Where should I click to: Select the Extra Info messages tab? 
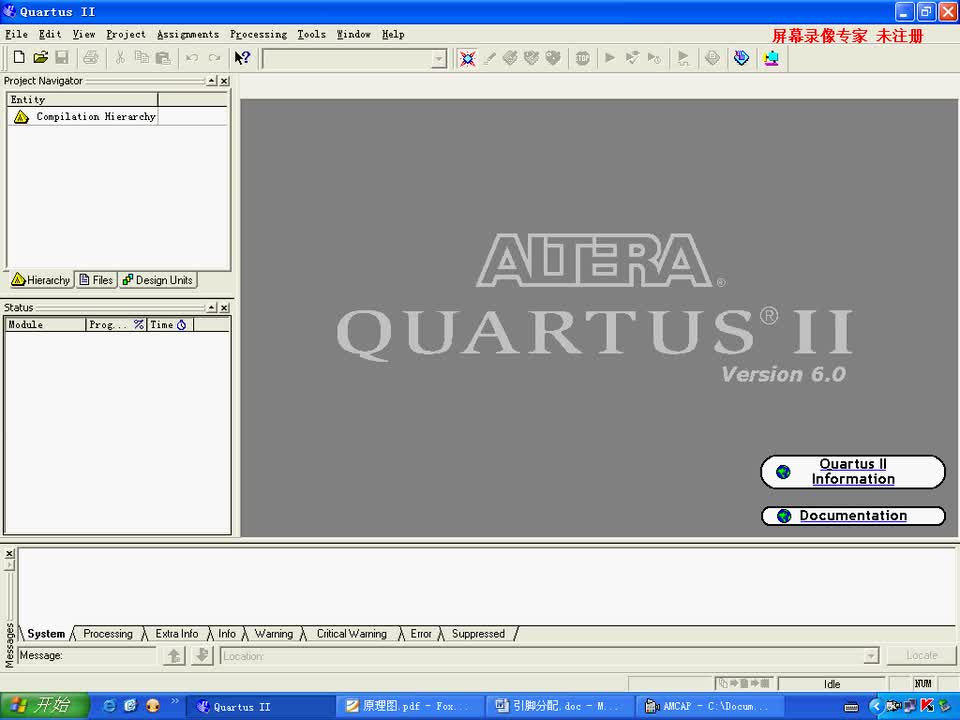point(176,634)
